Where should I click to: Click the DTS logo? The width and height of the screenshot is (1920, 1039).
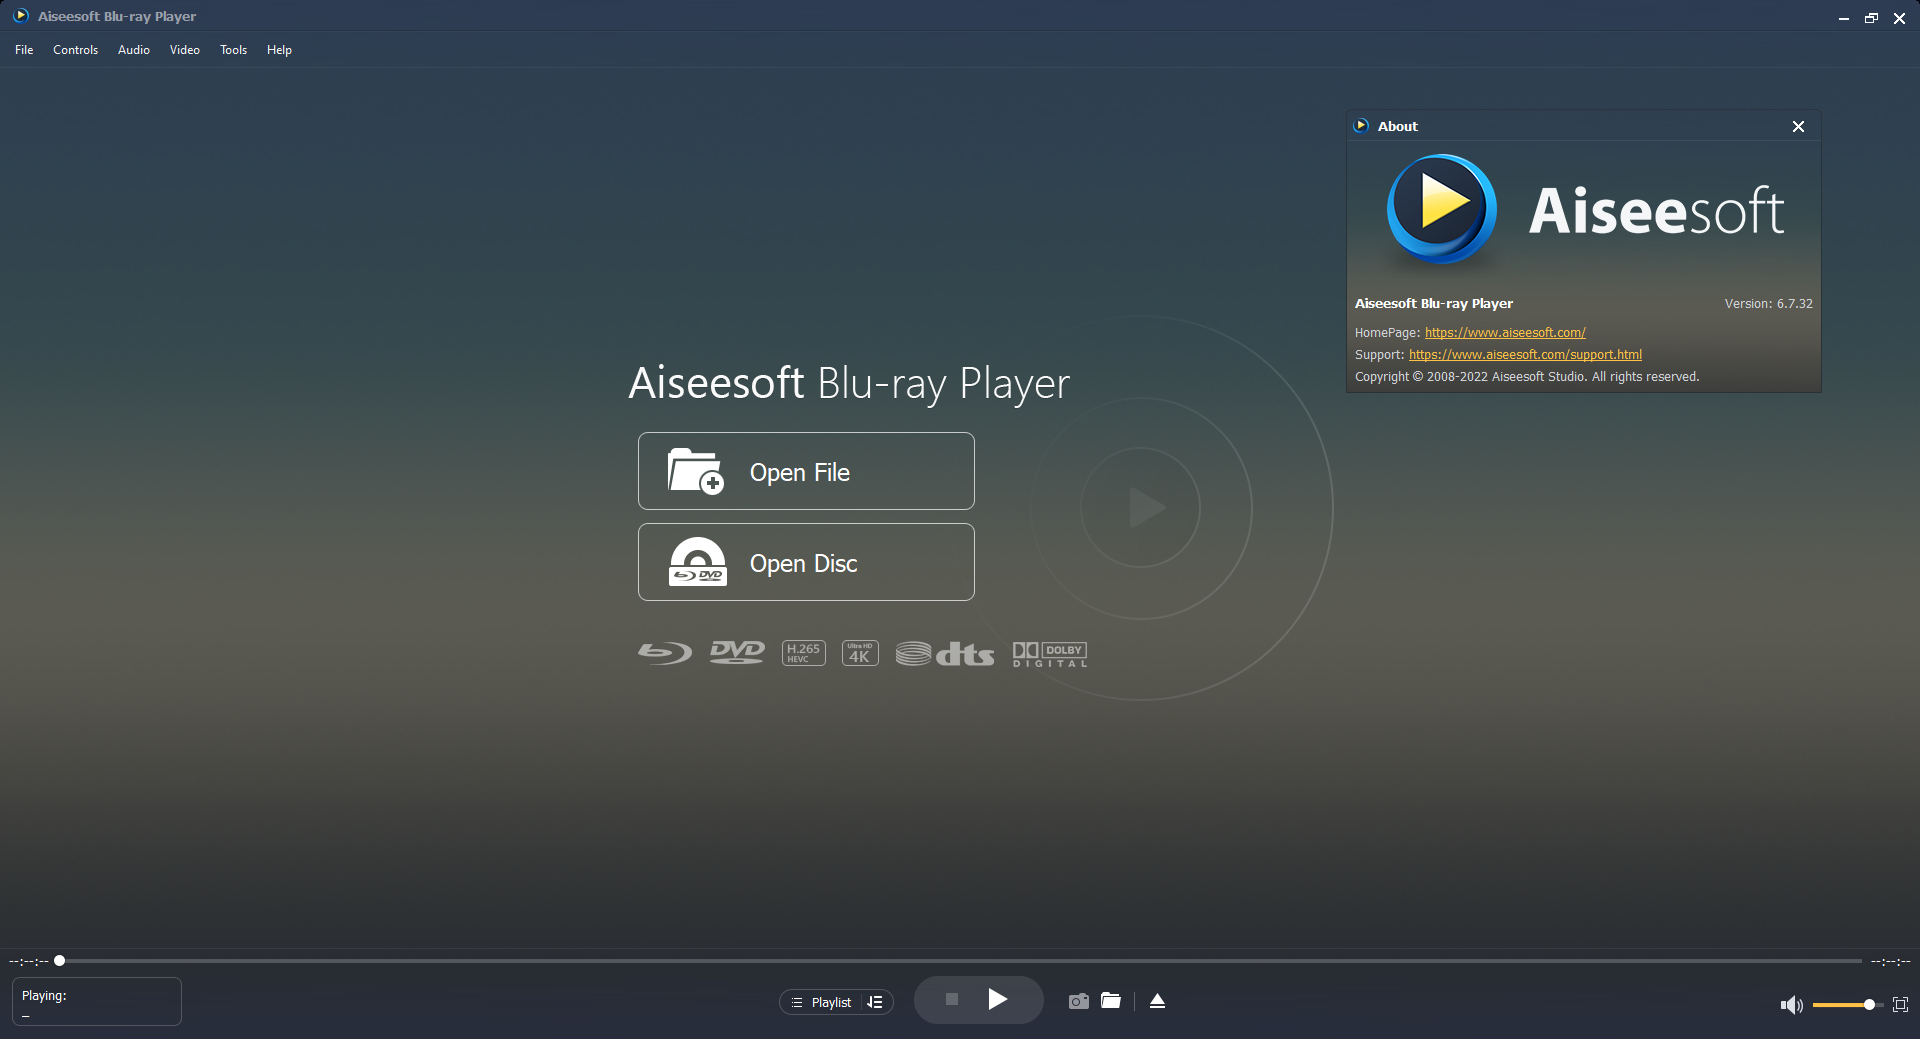945,654
